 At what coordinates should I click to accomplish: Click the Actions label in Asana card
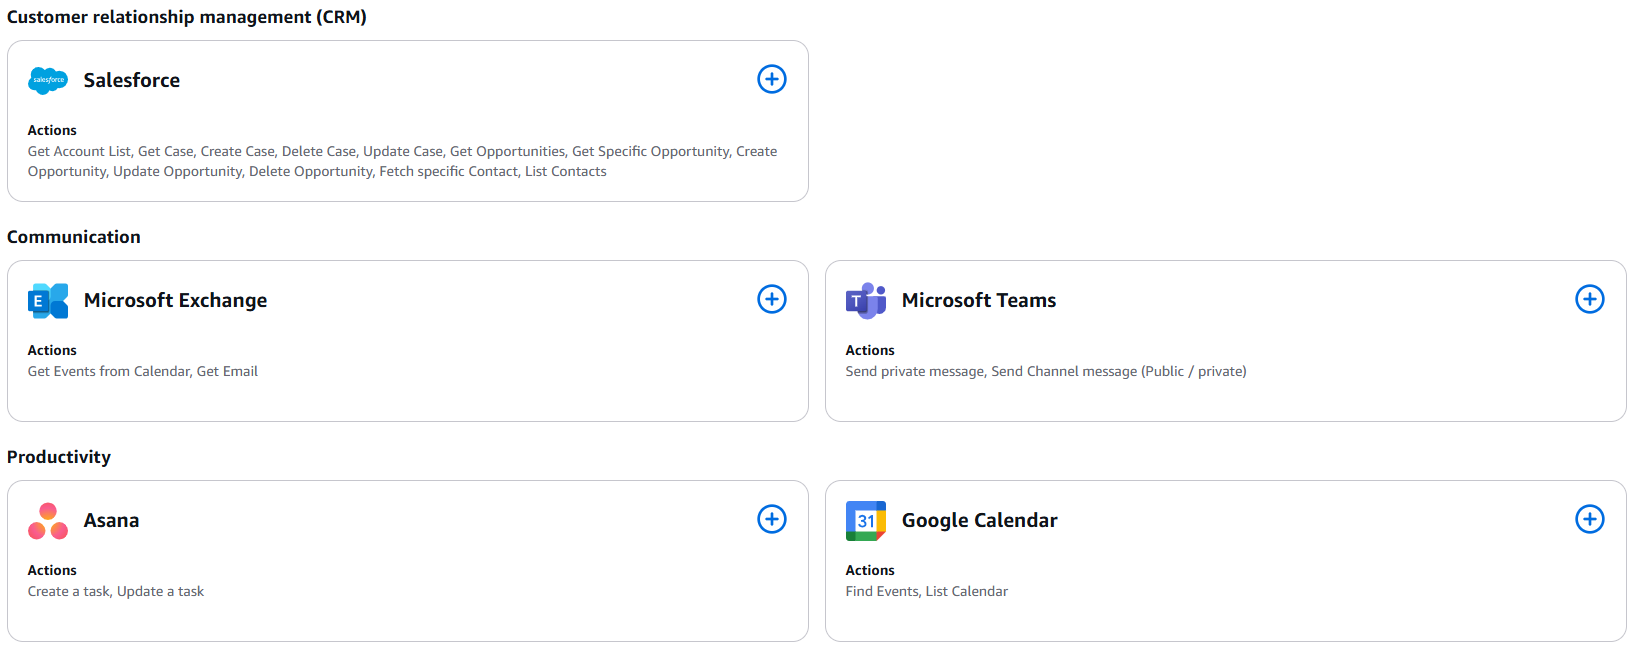(x=52, y=570)
